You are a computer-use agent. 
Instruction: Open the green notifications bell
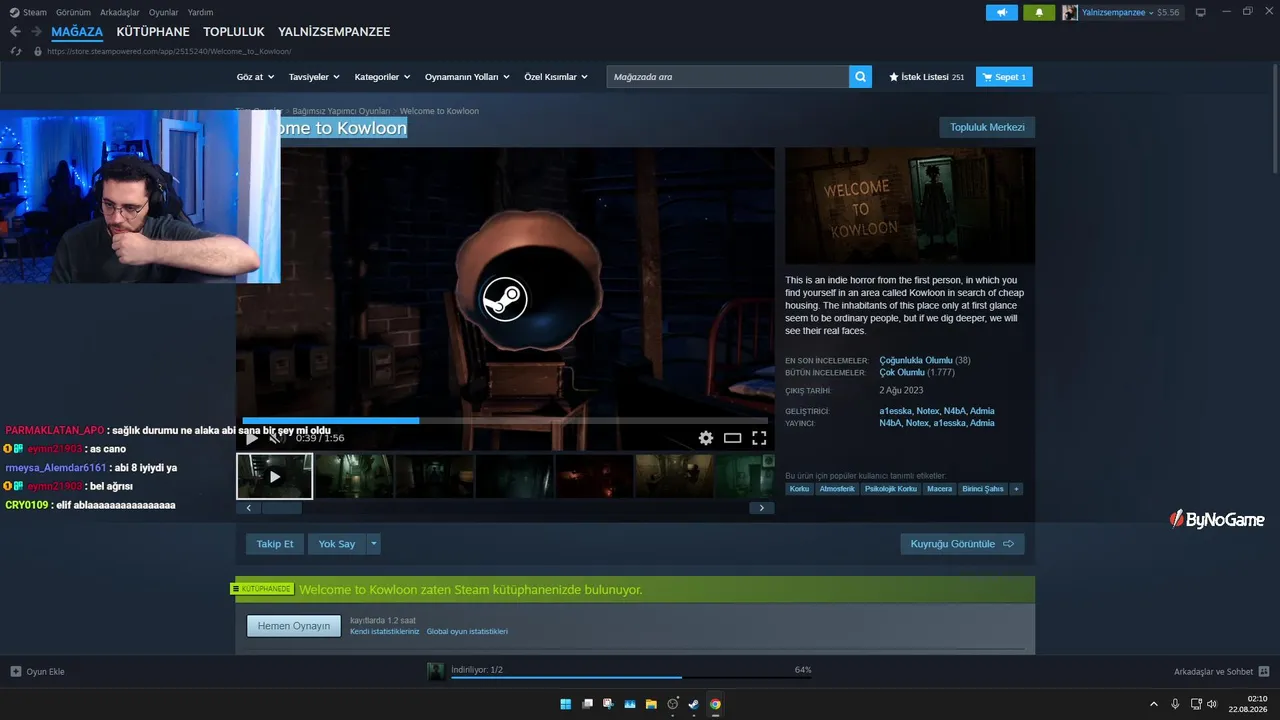tap(1039, 12)
